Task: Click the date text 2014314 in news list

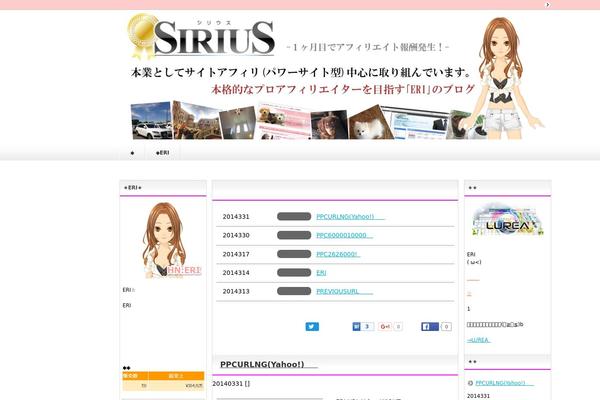Action: pos(236,273)
